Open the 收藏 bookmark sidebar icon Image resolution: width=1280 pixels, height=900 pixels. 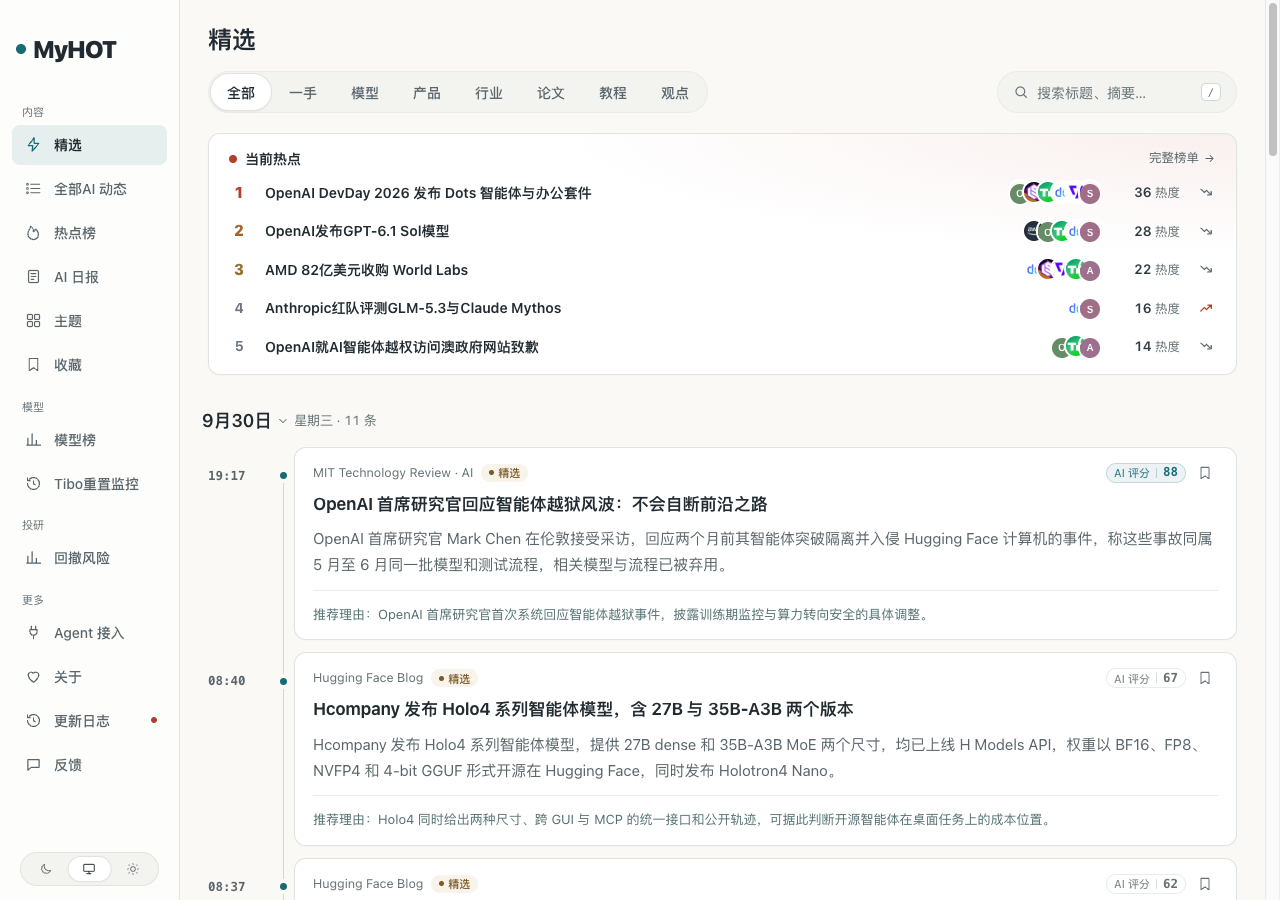(33, 365)
